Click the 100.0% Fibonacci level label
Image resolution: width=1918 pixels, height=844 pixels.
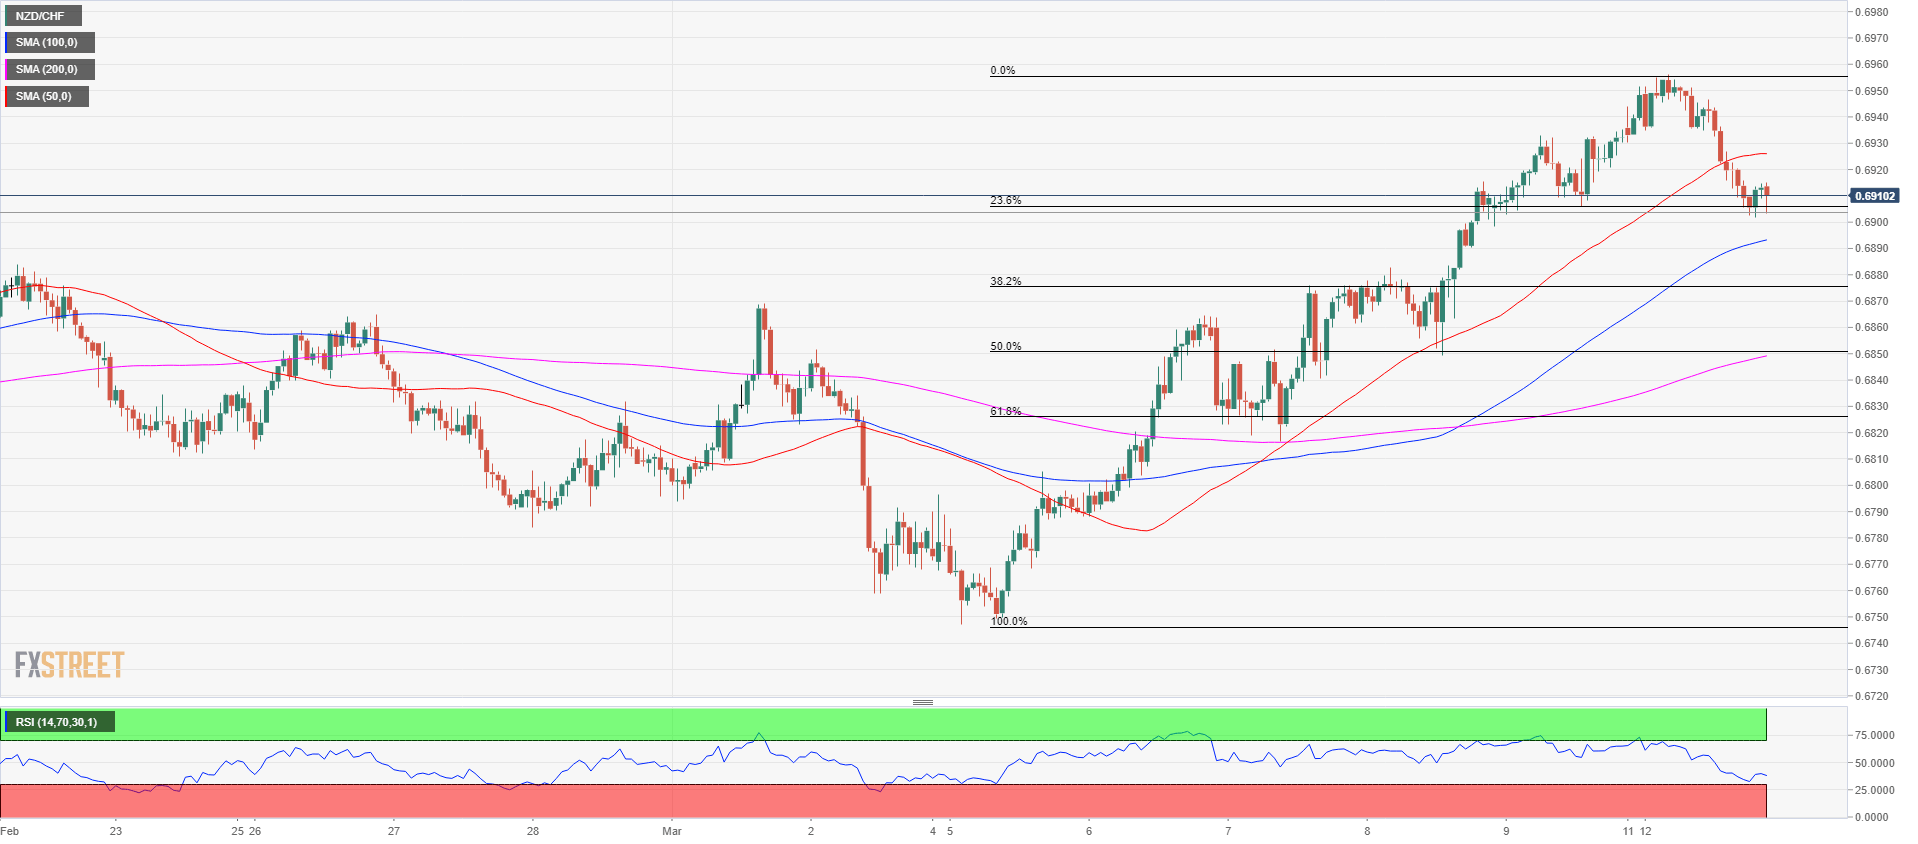tap(1009, 621)
